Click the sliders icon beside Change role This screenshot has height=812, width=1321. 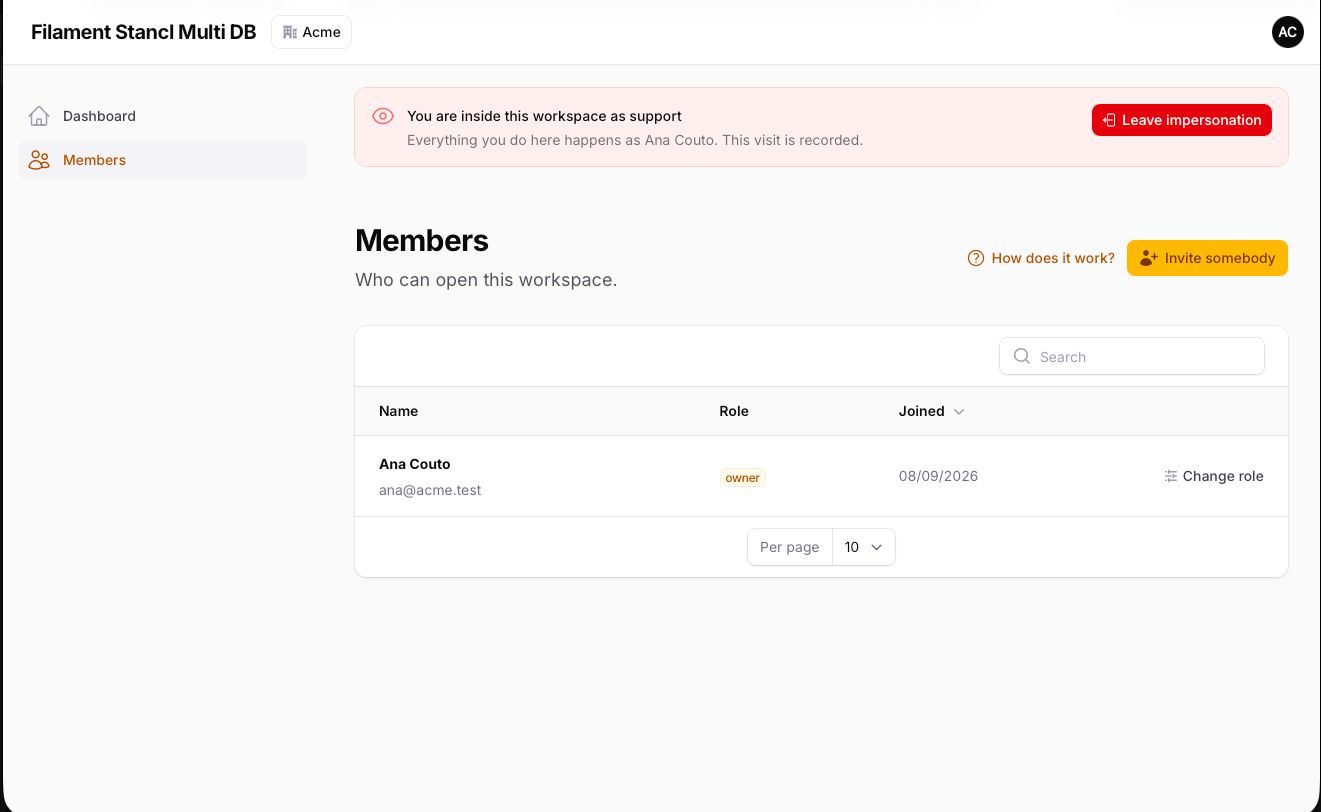(x=1171, y=476)
